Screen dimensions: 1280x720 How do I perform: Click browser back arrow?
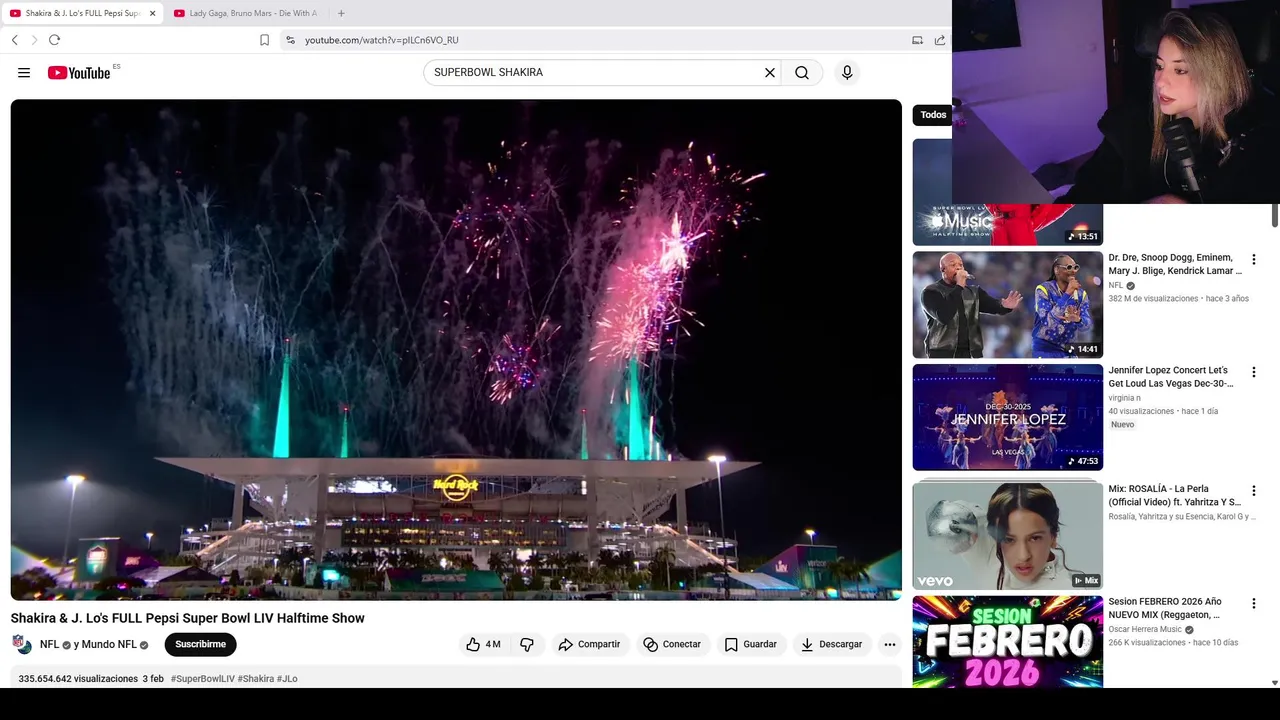[x=15, y=40]
